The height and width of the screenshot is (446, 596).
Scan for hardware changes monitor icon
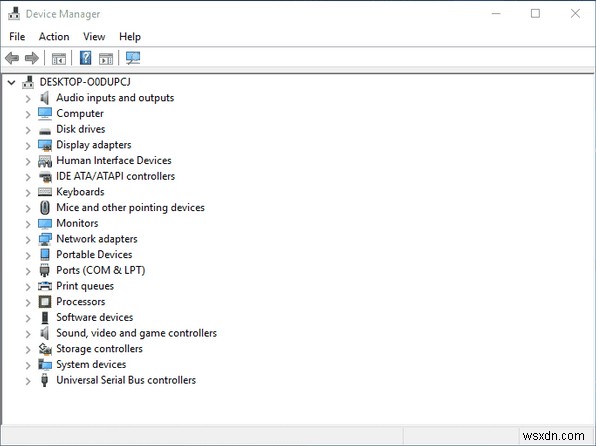point(133,58)
